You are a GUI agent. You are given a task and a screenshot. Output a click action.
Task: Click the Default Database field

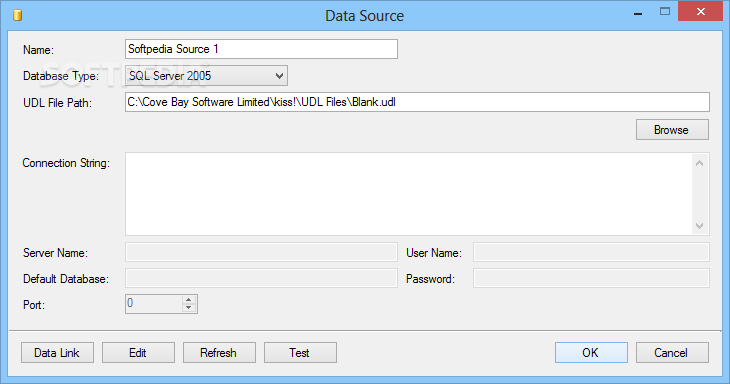coord(261,278)
